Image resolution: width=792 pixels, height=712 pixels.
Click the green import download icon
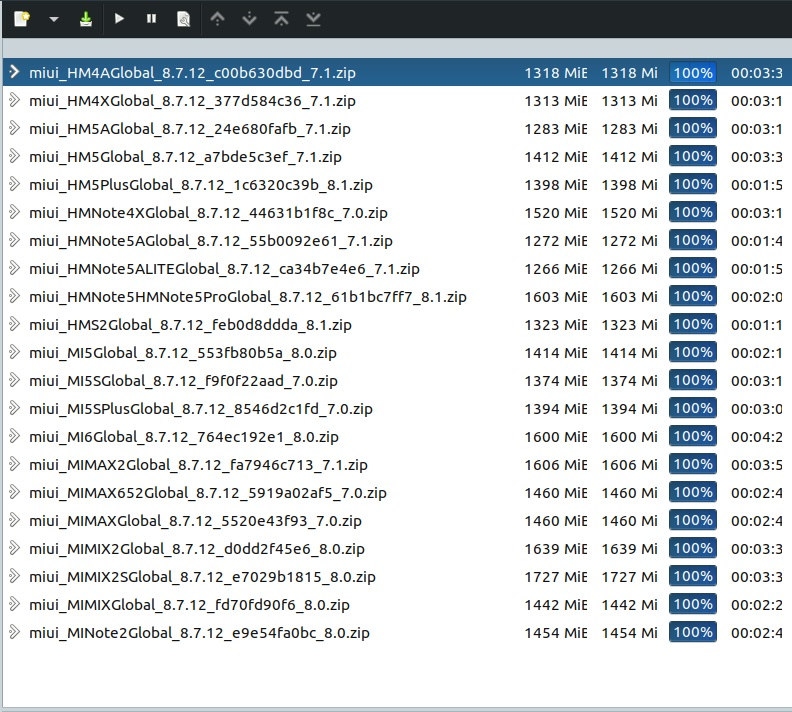coord(86,18)
